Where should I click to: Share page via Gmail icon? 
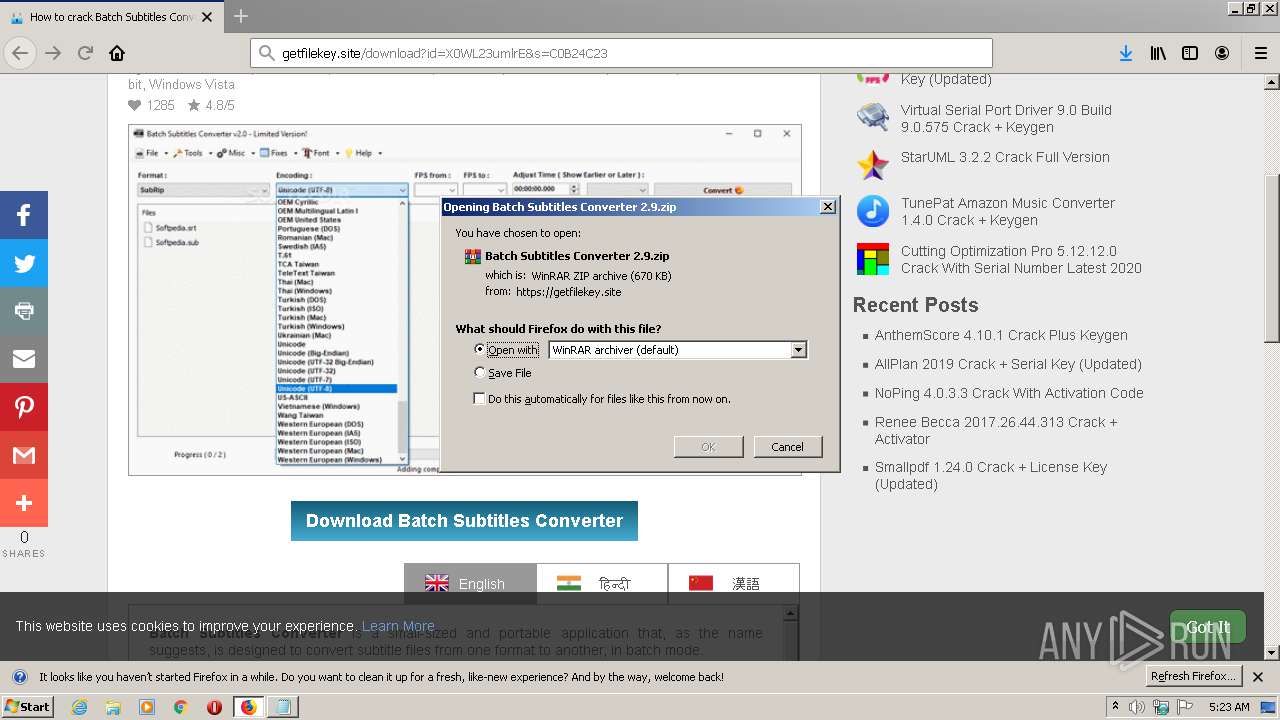pos(24,455)
